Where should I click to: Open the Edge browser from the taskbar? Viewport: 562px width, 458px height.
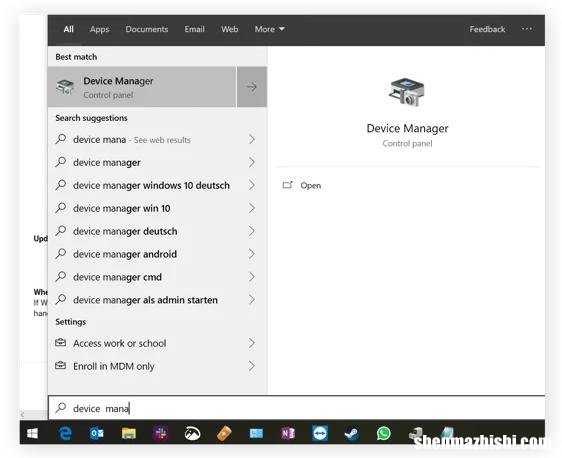(x=65, y=433)
